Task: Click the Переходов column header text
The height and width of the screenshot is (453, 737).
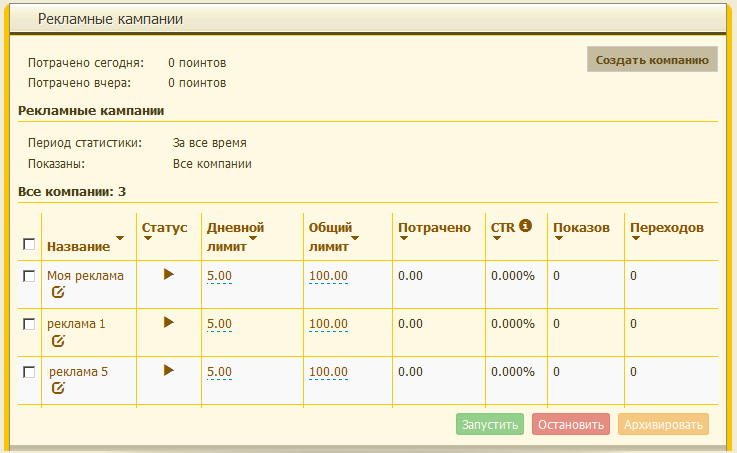Action: [667, 227]
